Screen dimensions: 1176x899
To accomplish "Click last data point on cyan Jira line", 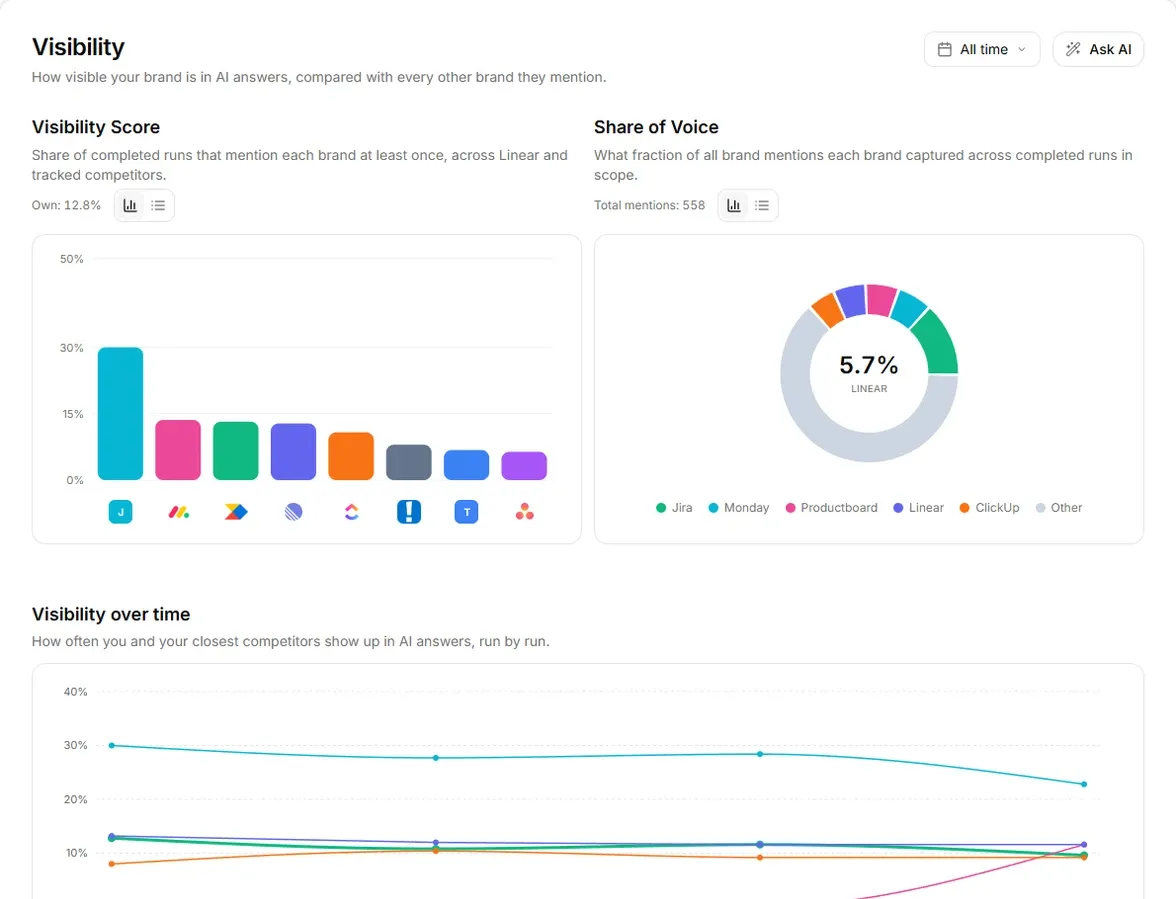I will 1084,784.
